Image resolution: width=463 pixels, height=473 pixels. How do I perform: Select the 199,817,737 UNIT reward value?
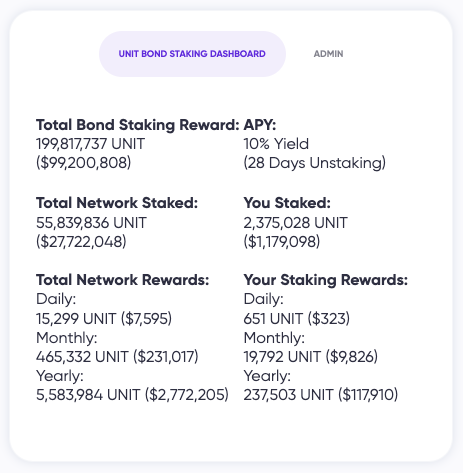pyautogui.click(x=90, y=144)
